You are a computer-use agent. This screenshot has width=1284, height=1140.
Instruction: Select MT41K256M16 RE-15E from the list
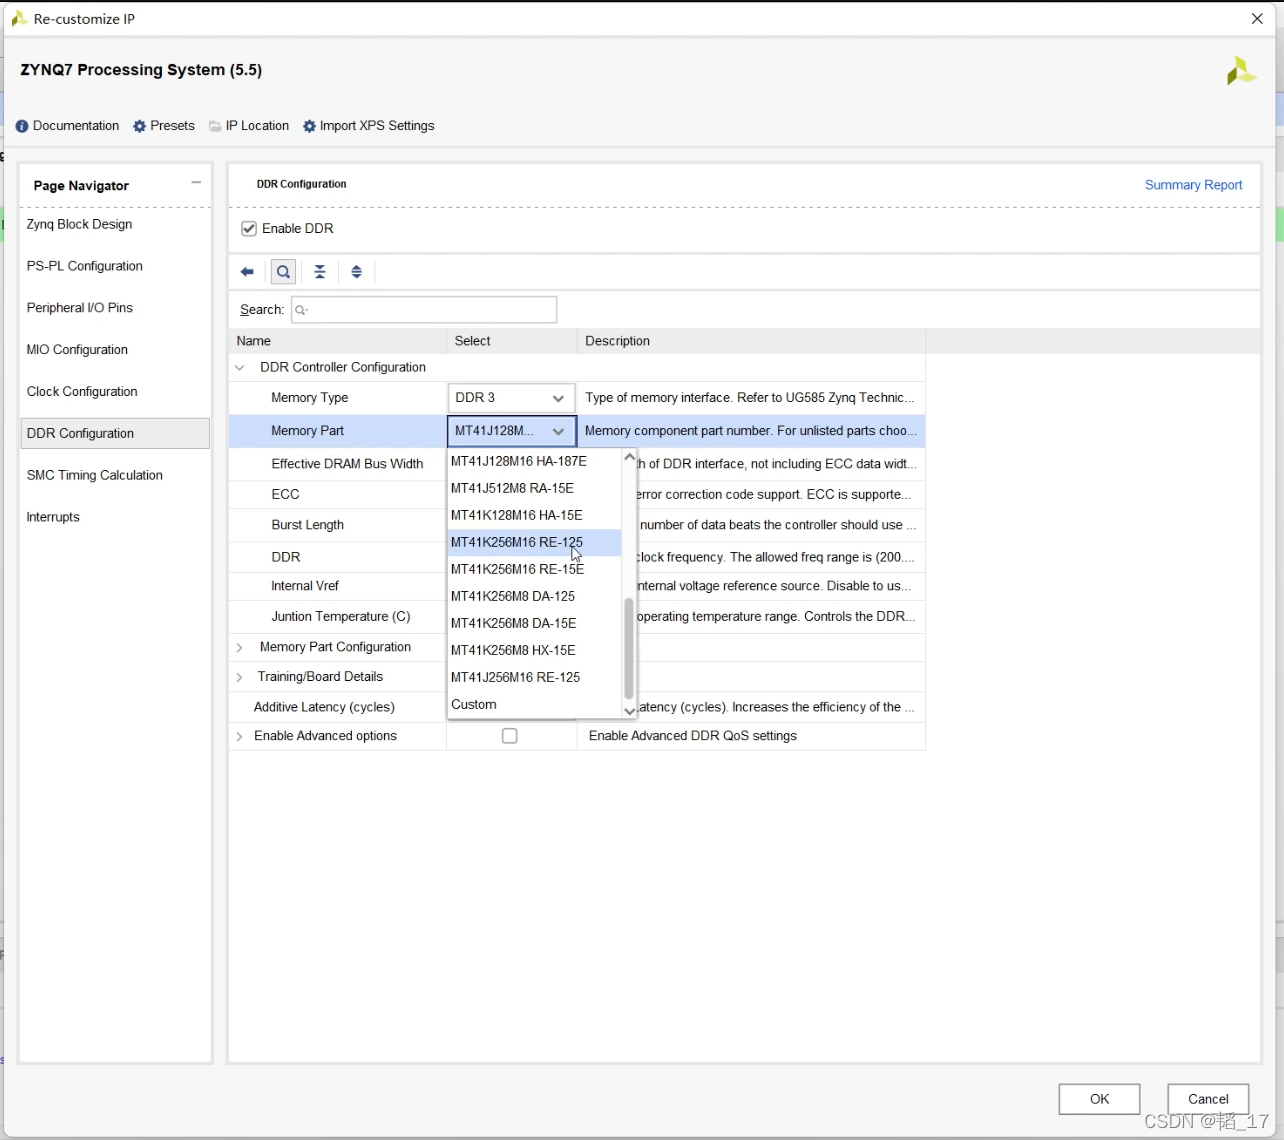coord(535,569)
